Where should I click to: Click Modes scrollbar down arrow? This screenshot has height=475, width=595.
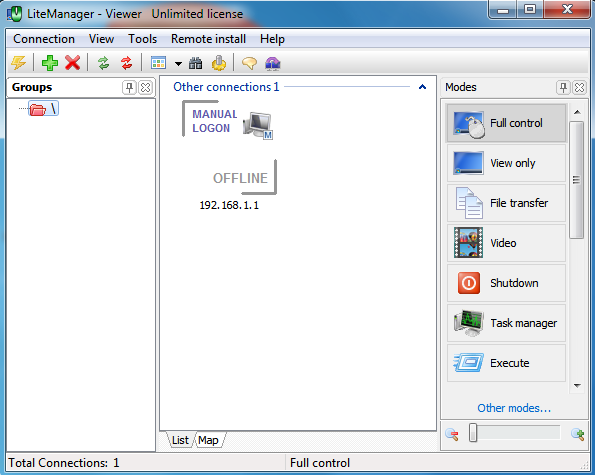(x=577, y=386)
